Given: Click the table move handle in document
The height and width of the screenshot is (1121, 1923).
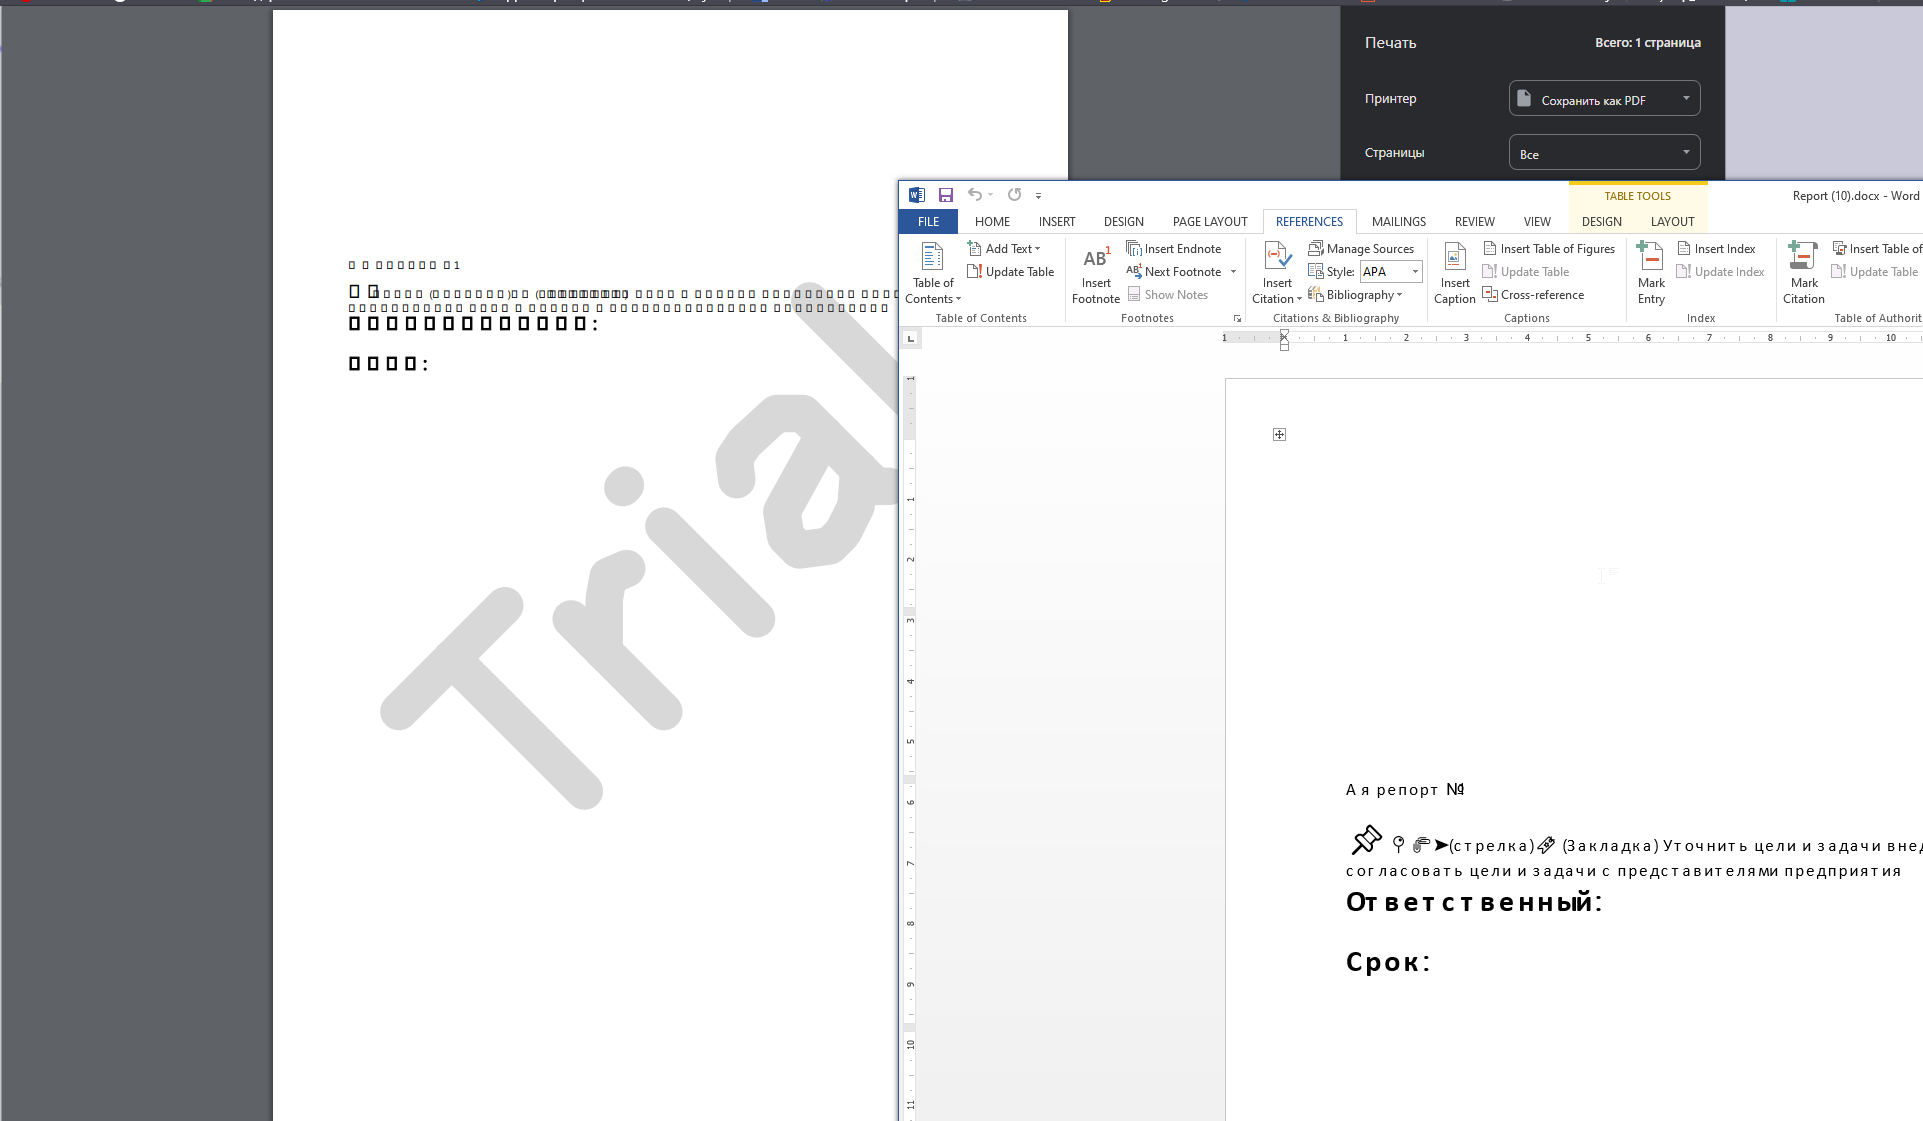Looking at the screenshot, I should tap(1279, 434).
